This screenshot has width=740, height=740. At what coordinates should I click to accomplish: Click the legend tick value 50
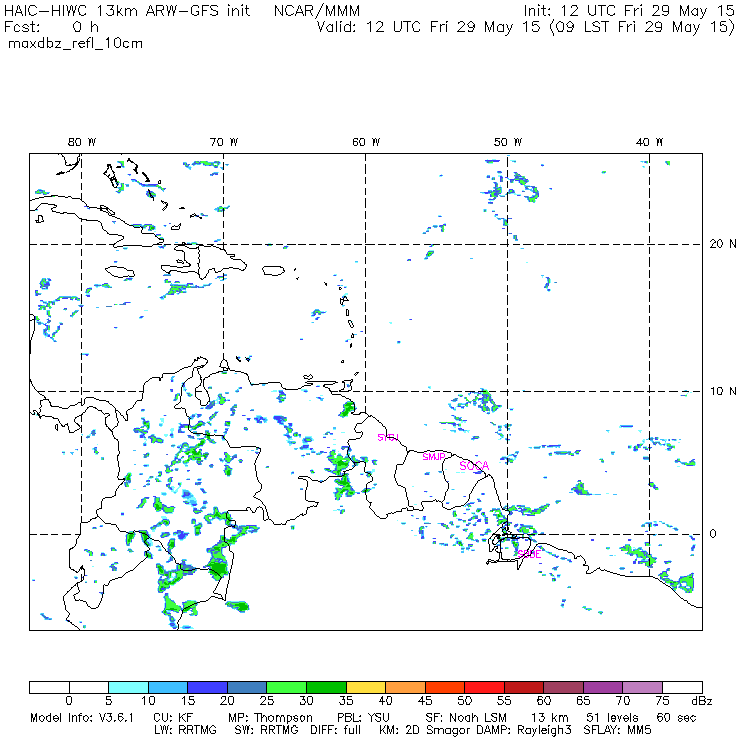[464, 701]
